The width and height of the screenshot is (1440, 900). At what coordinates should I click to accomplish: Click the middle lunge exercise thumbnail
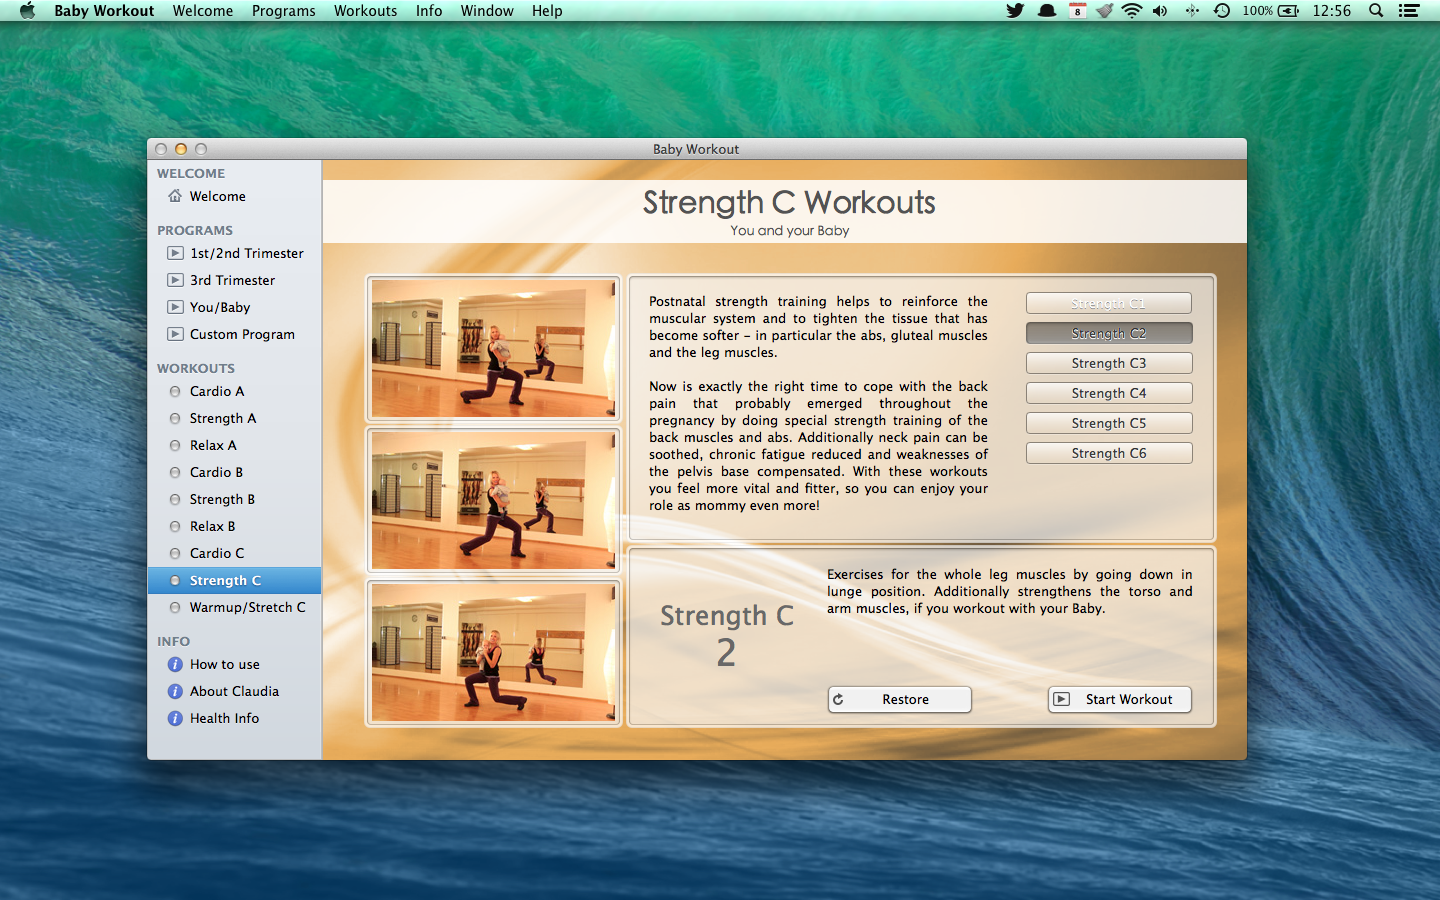[x=493, y=500]
